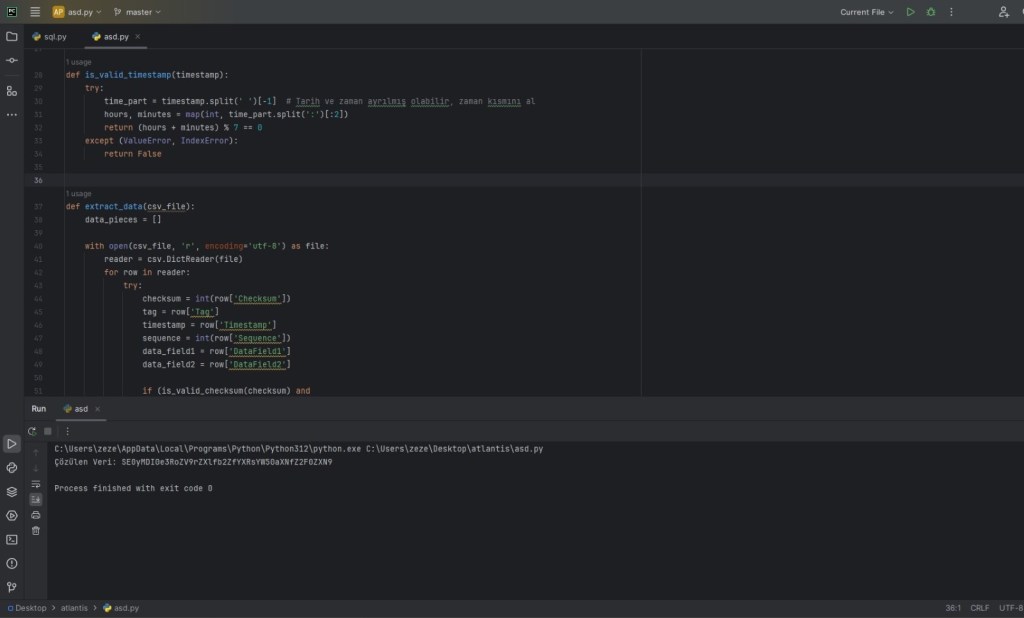Open the Project folder tool window
Image resolution: width=1024 pixels, height=618 pixels.
[x=12, y=36]
